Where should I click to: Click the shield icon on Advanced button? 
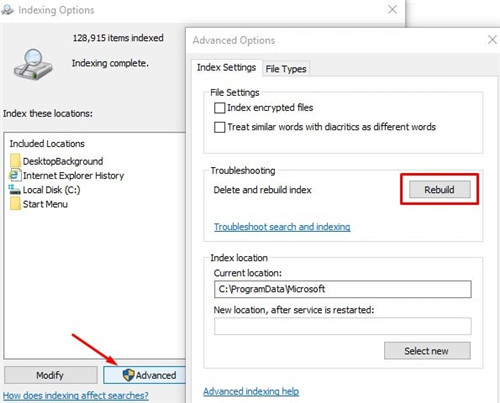pyautogui.click(x=128, y=375)
